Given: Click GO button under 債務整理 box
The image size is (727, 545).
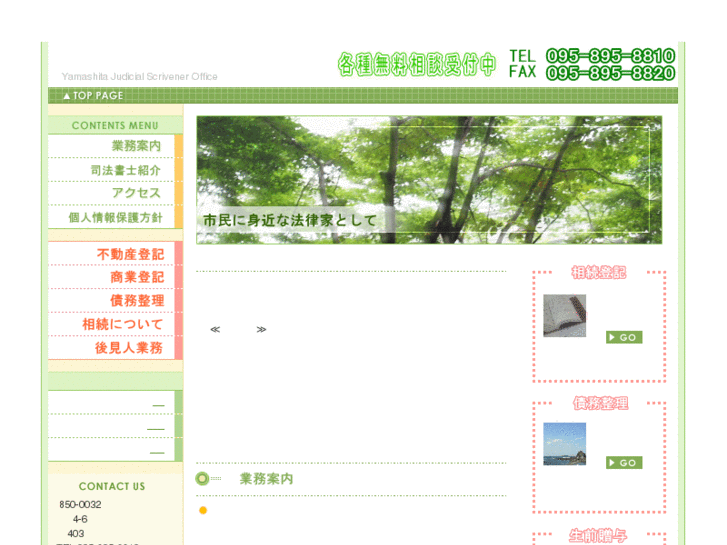Looking at the screenshot, I should 624,462.
